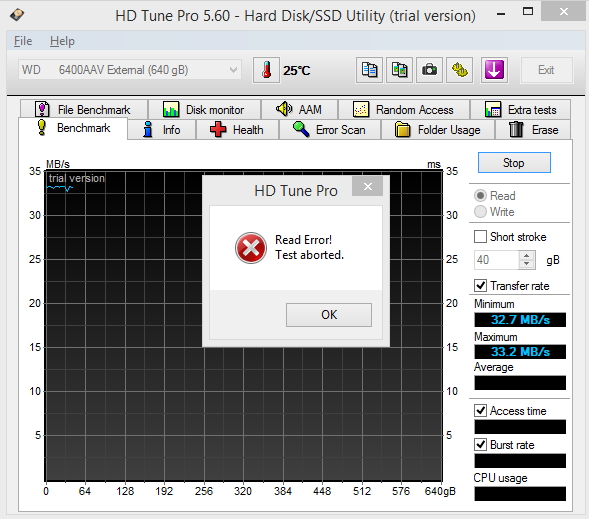Open the Disk monitor tab

pyautogui.click(x=204, y=110)
